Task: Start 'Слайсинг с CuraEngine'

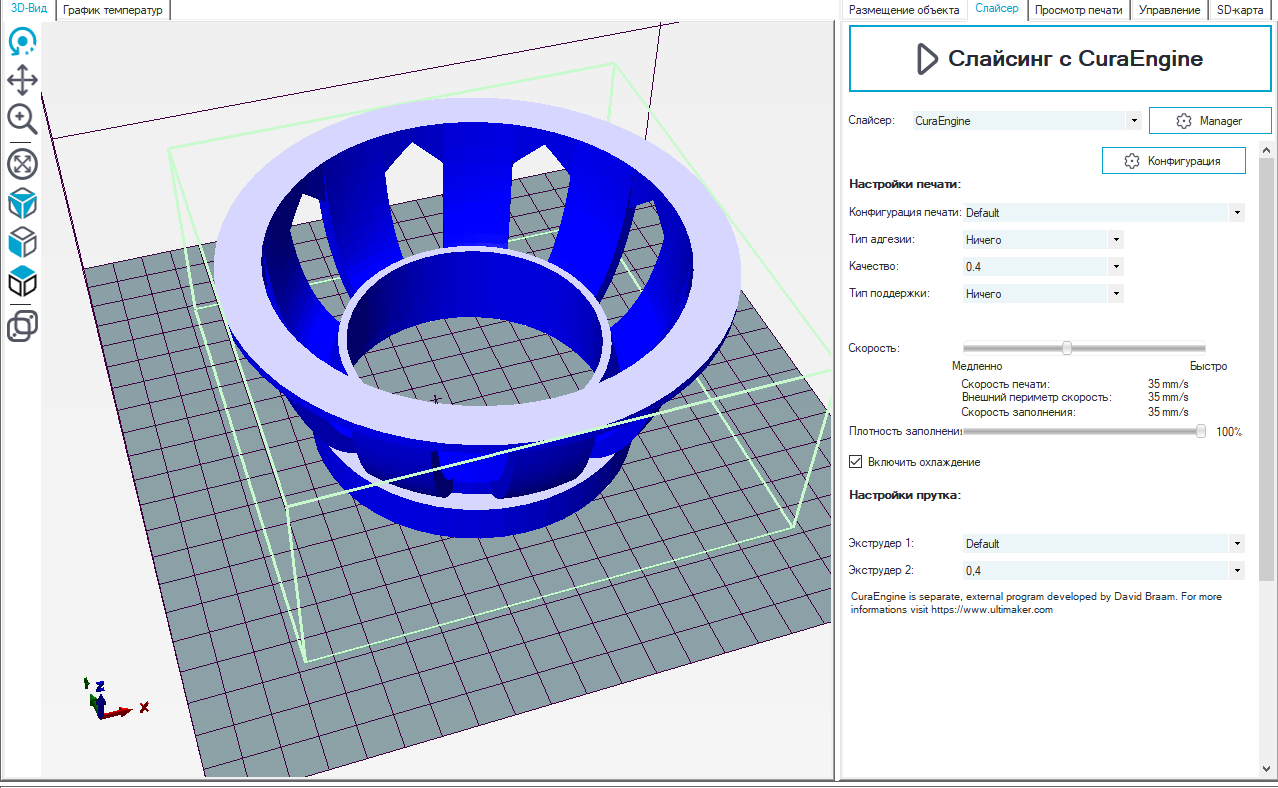Action: 1059,59
